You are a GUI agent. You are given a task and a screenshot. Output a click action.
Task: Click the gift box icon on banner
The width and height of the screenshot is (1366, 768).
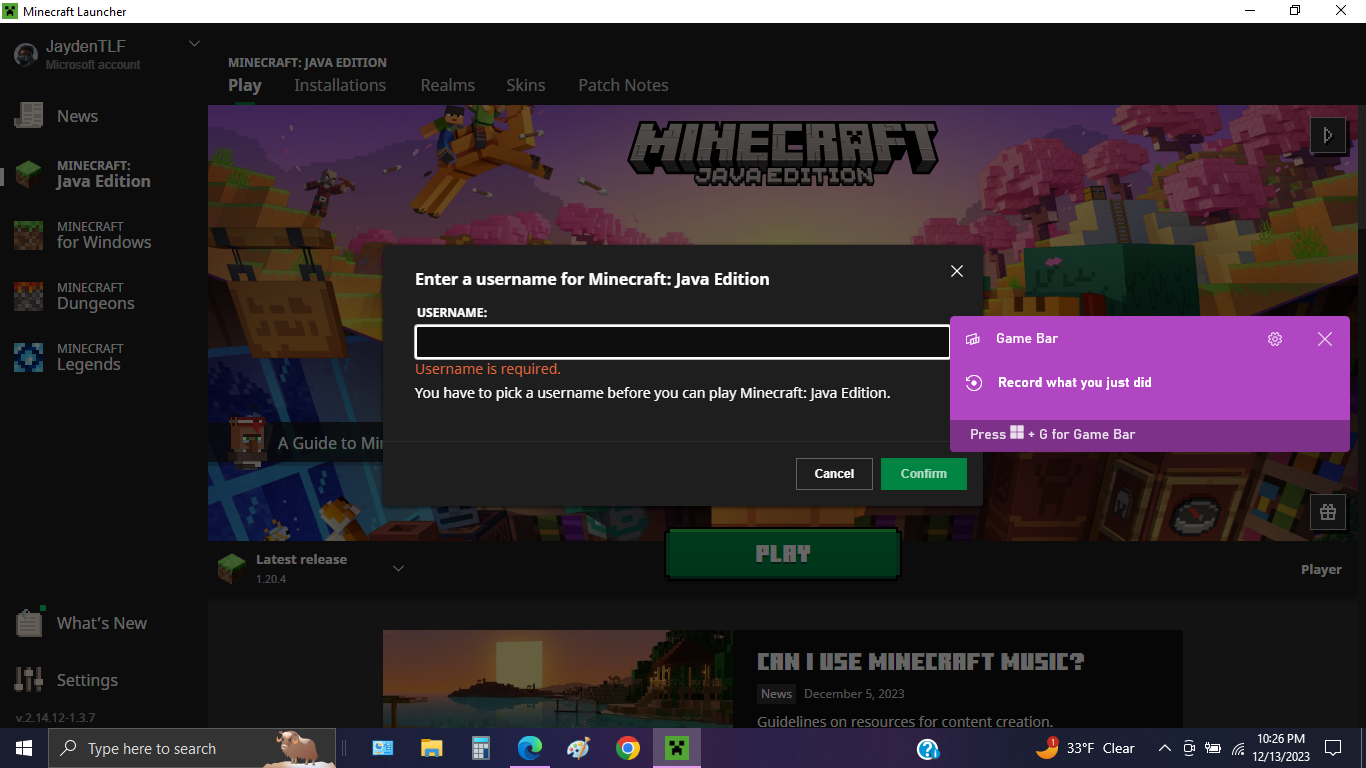[1327, 512]
